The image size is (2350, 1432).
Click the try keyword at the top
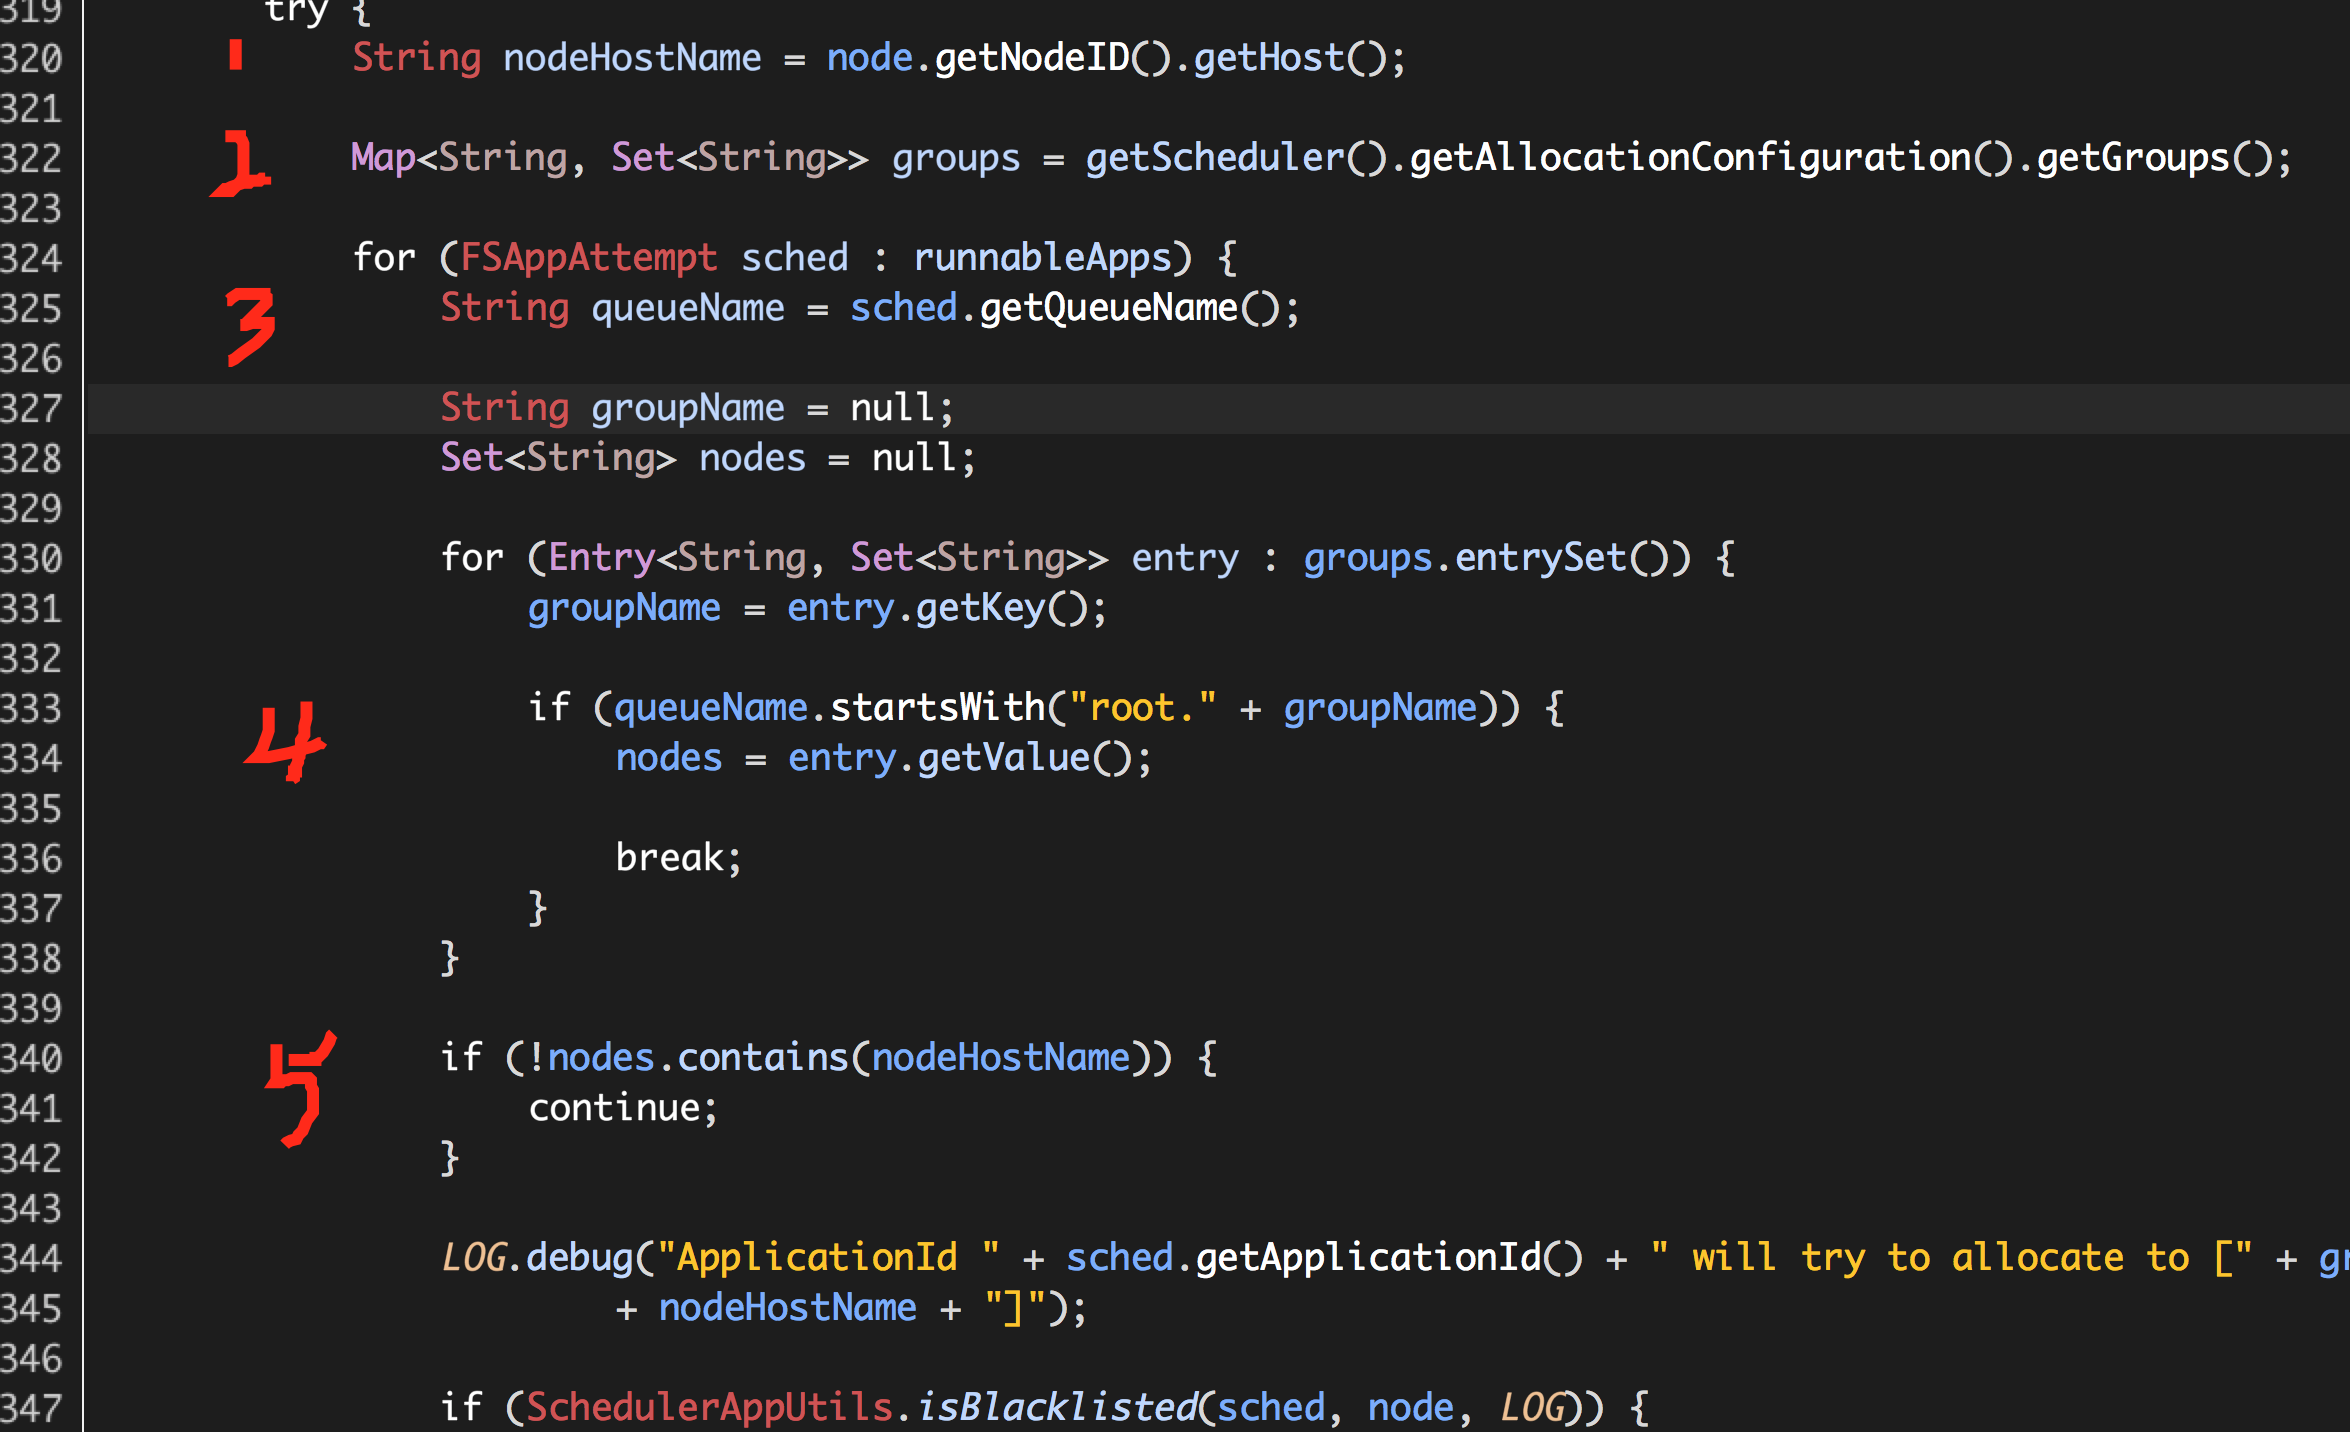296,12
